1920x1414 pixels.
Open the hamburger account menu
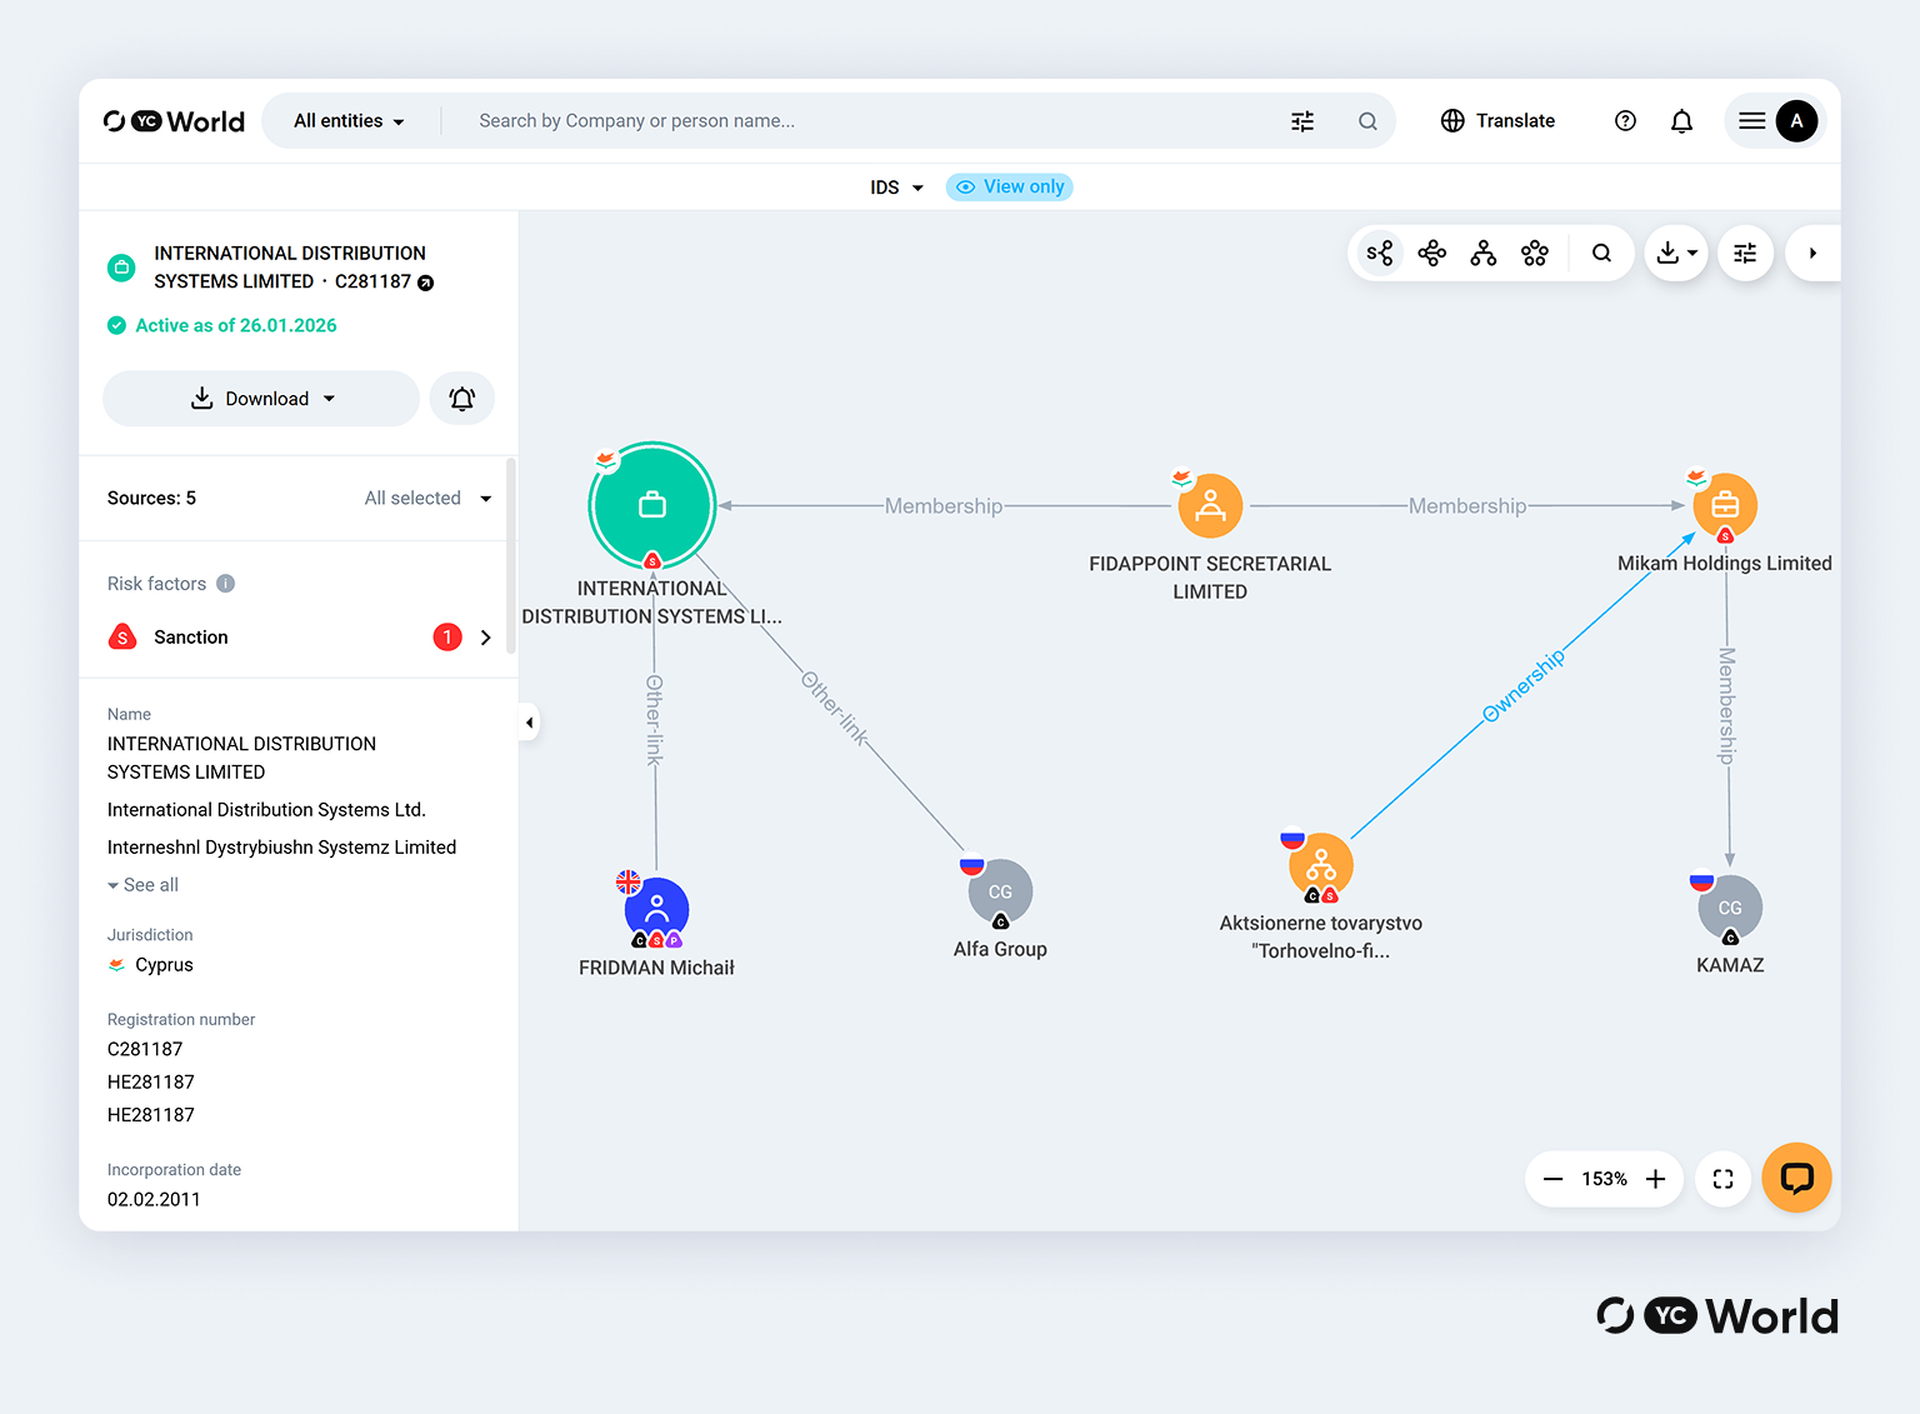point(1752,121)
